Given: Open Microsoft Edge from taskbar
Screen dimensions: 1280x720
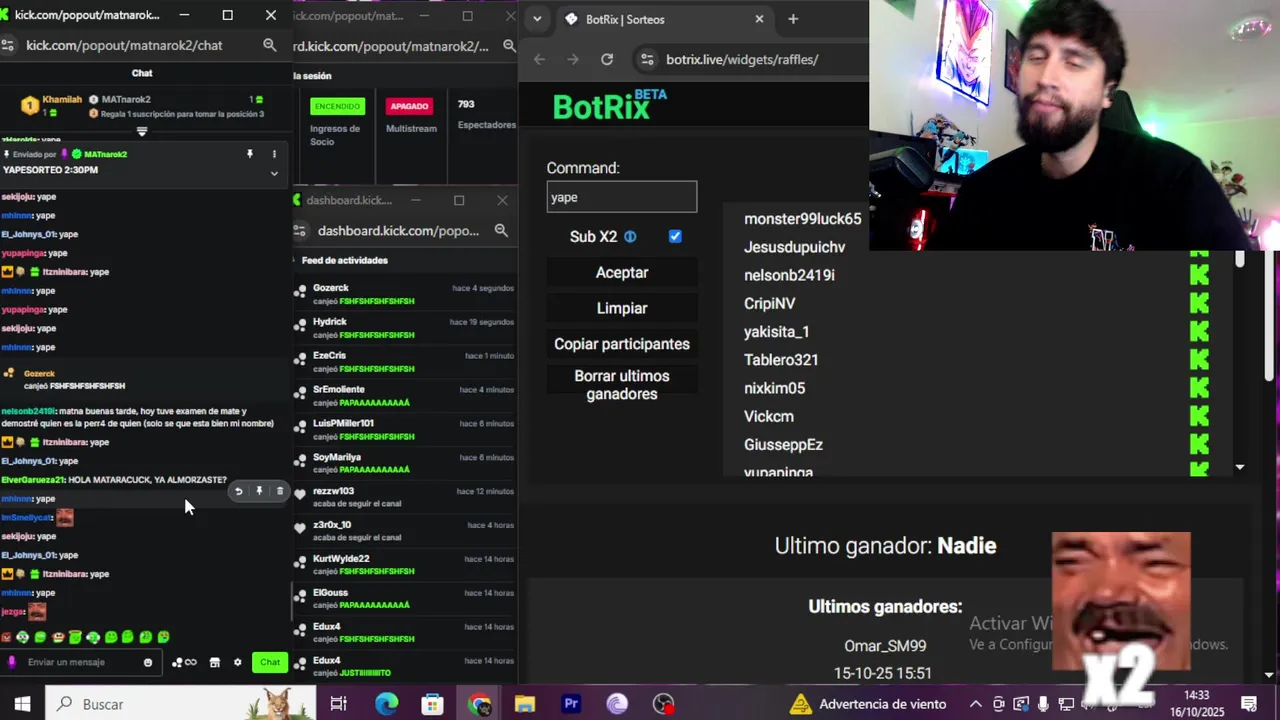Looking at the screenshot, I should pos(386,704).
